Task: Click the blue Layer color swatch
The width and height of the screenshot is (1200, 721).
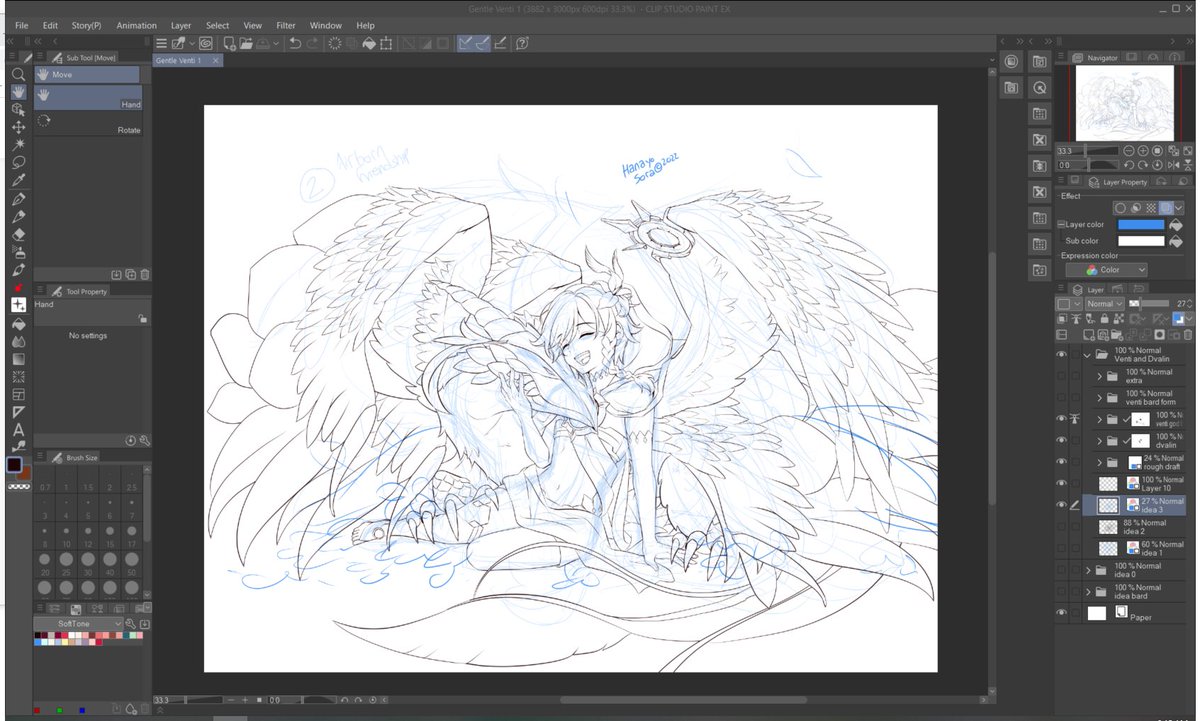Action: click(1140, 225)
